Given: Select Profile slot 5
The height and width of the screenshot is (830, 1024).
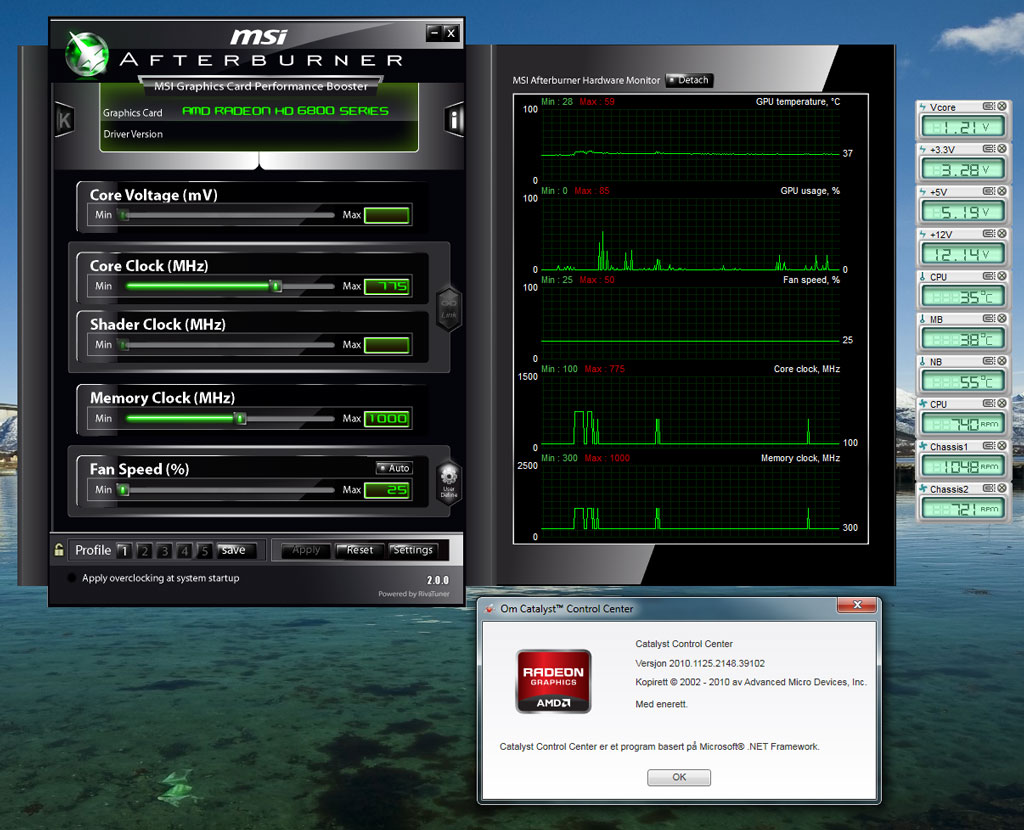Looking at the screenshot, I should click(204, 551).
